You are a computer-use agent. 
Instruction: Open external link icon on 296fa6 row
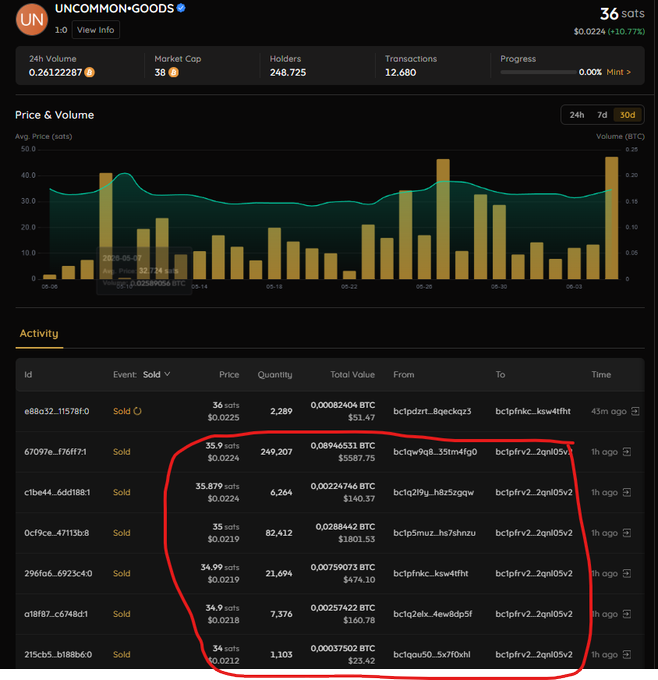pyautogui.click(x=627, y=573)
